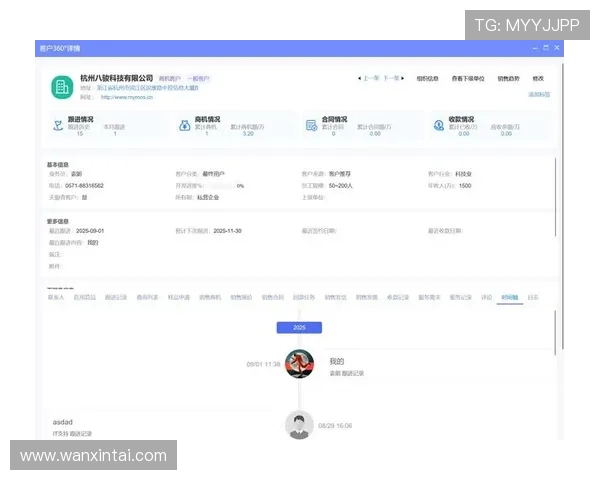Click the 累计商机额 value 3.20

pyautogui.click(x=248, y=134)
